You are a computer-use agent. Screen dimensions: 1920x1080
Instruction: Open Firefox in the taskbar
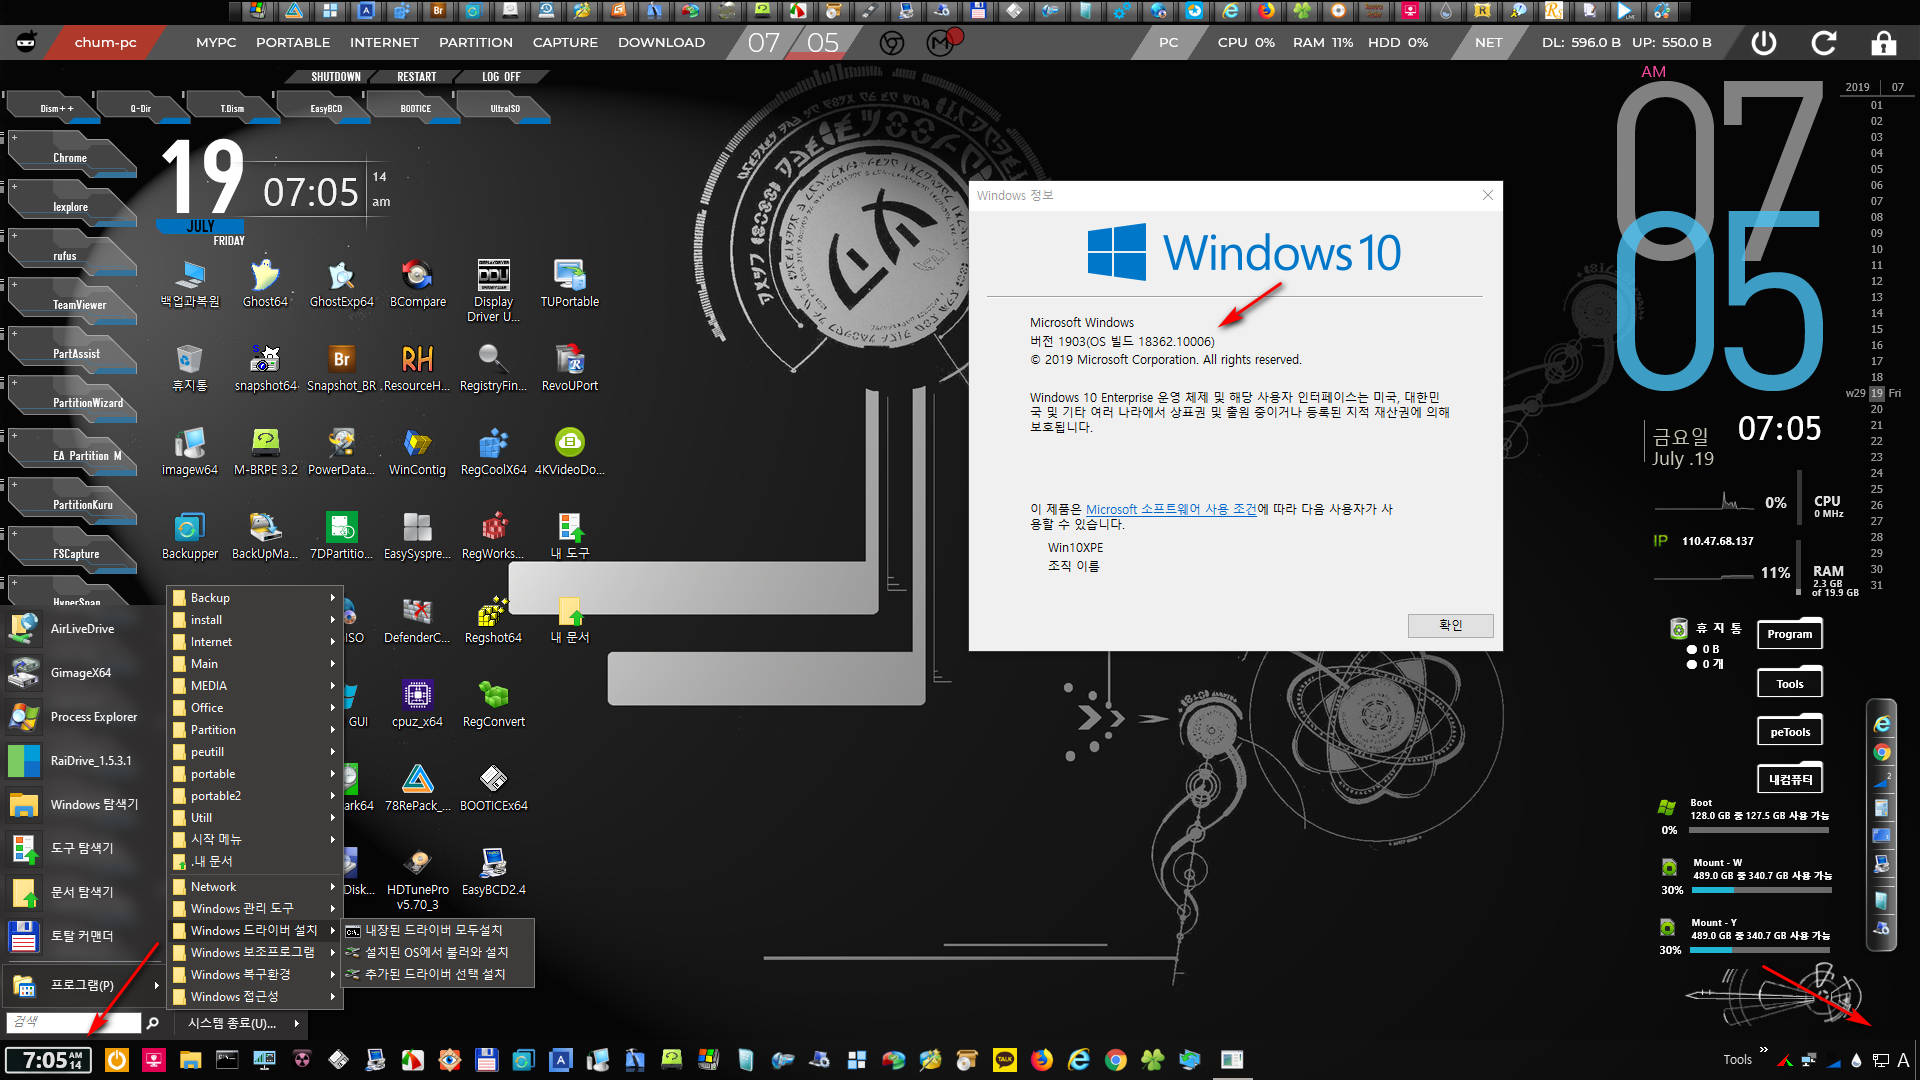coord(1042,1060)
